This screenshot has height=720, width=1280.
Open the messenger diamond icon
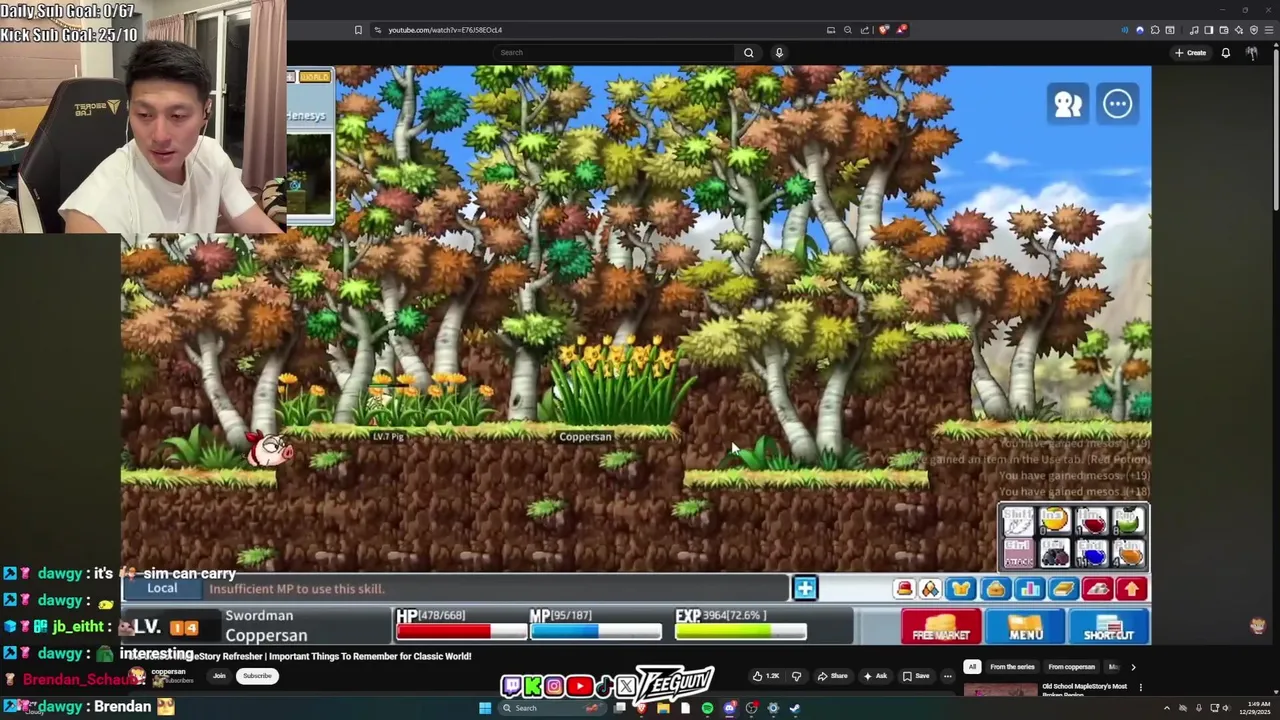pyautogui.click(x=930, y=590)
